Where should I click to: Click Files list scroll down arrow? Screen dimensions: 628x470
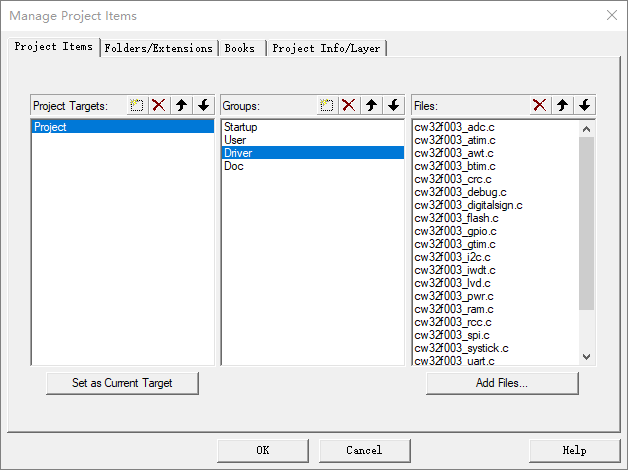point(586,357)
